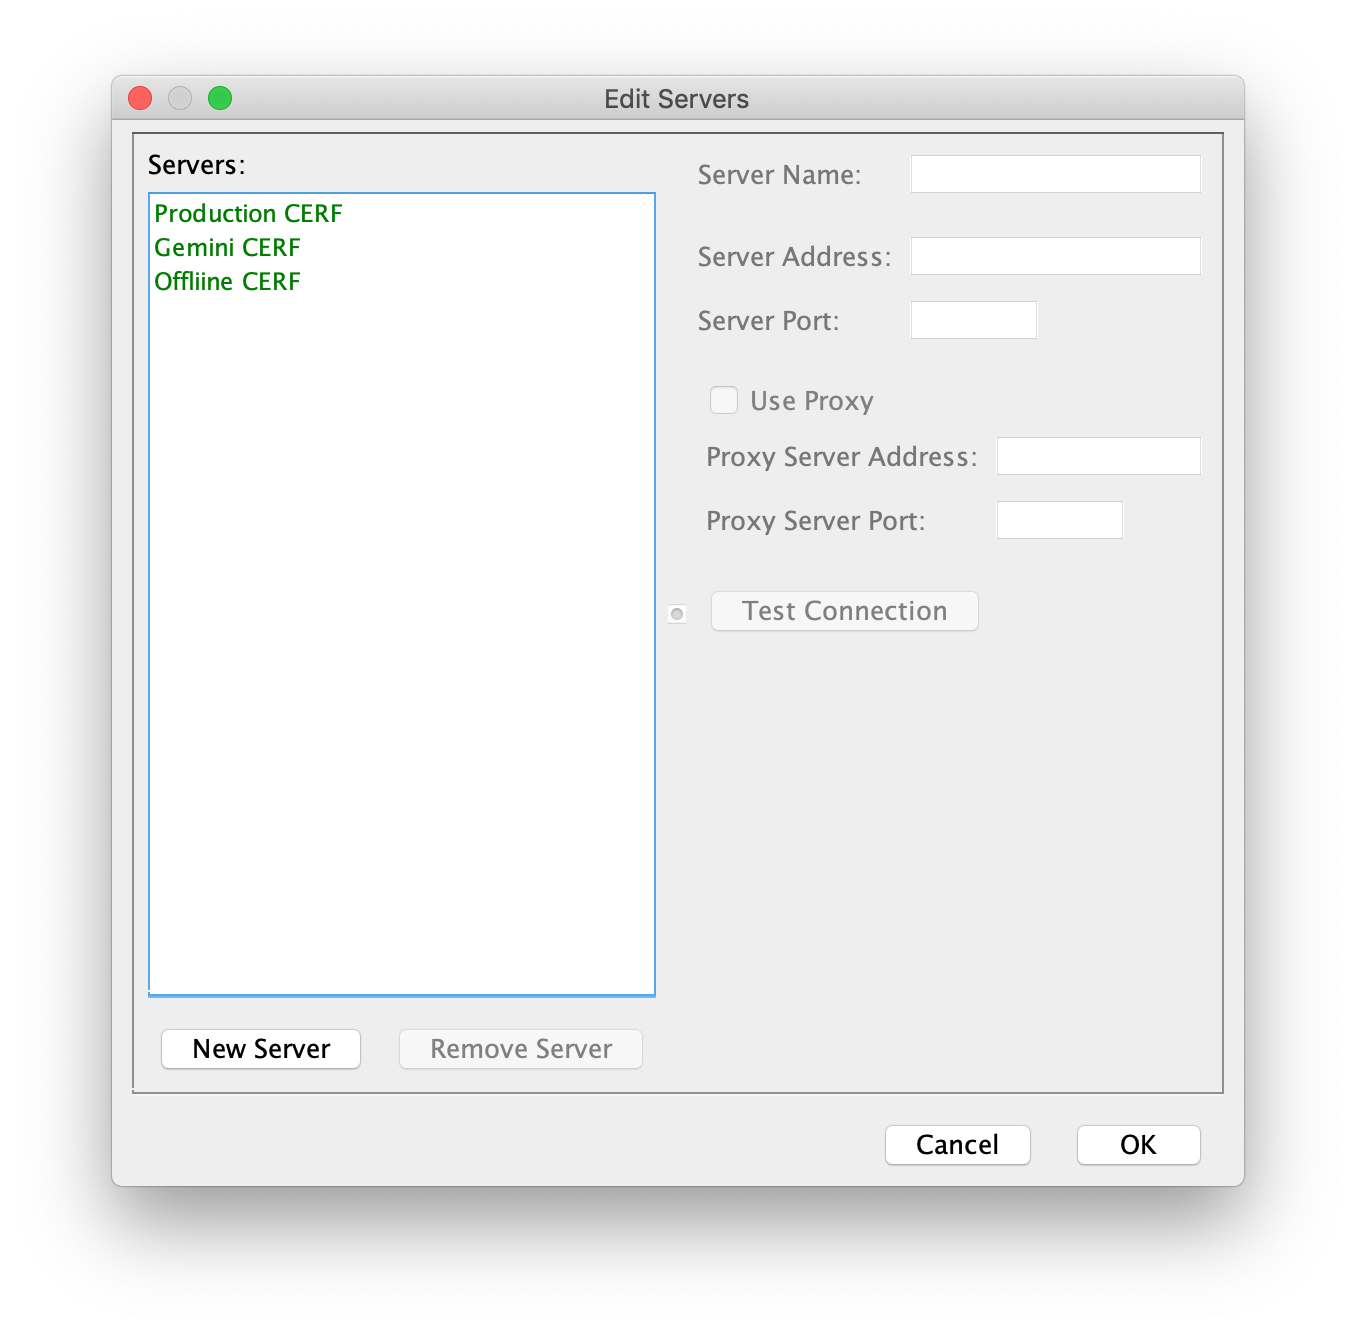Cancel the Edit Servers dialog
1356x1334 pixels.
(957, 1145)
